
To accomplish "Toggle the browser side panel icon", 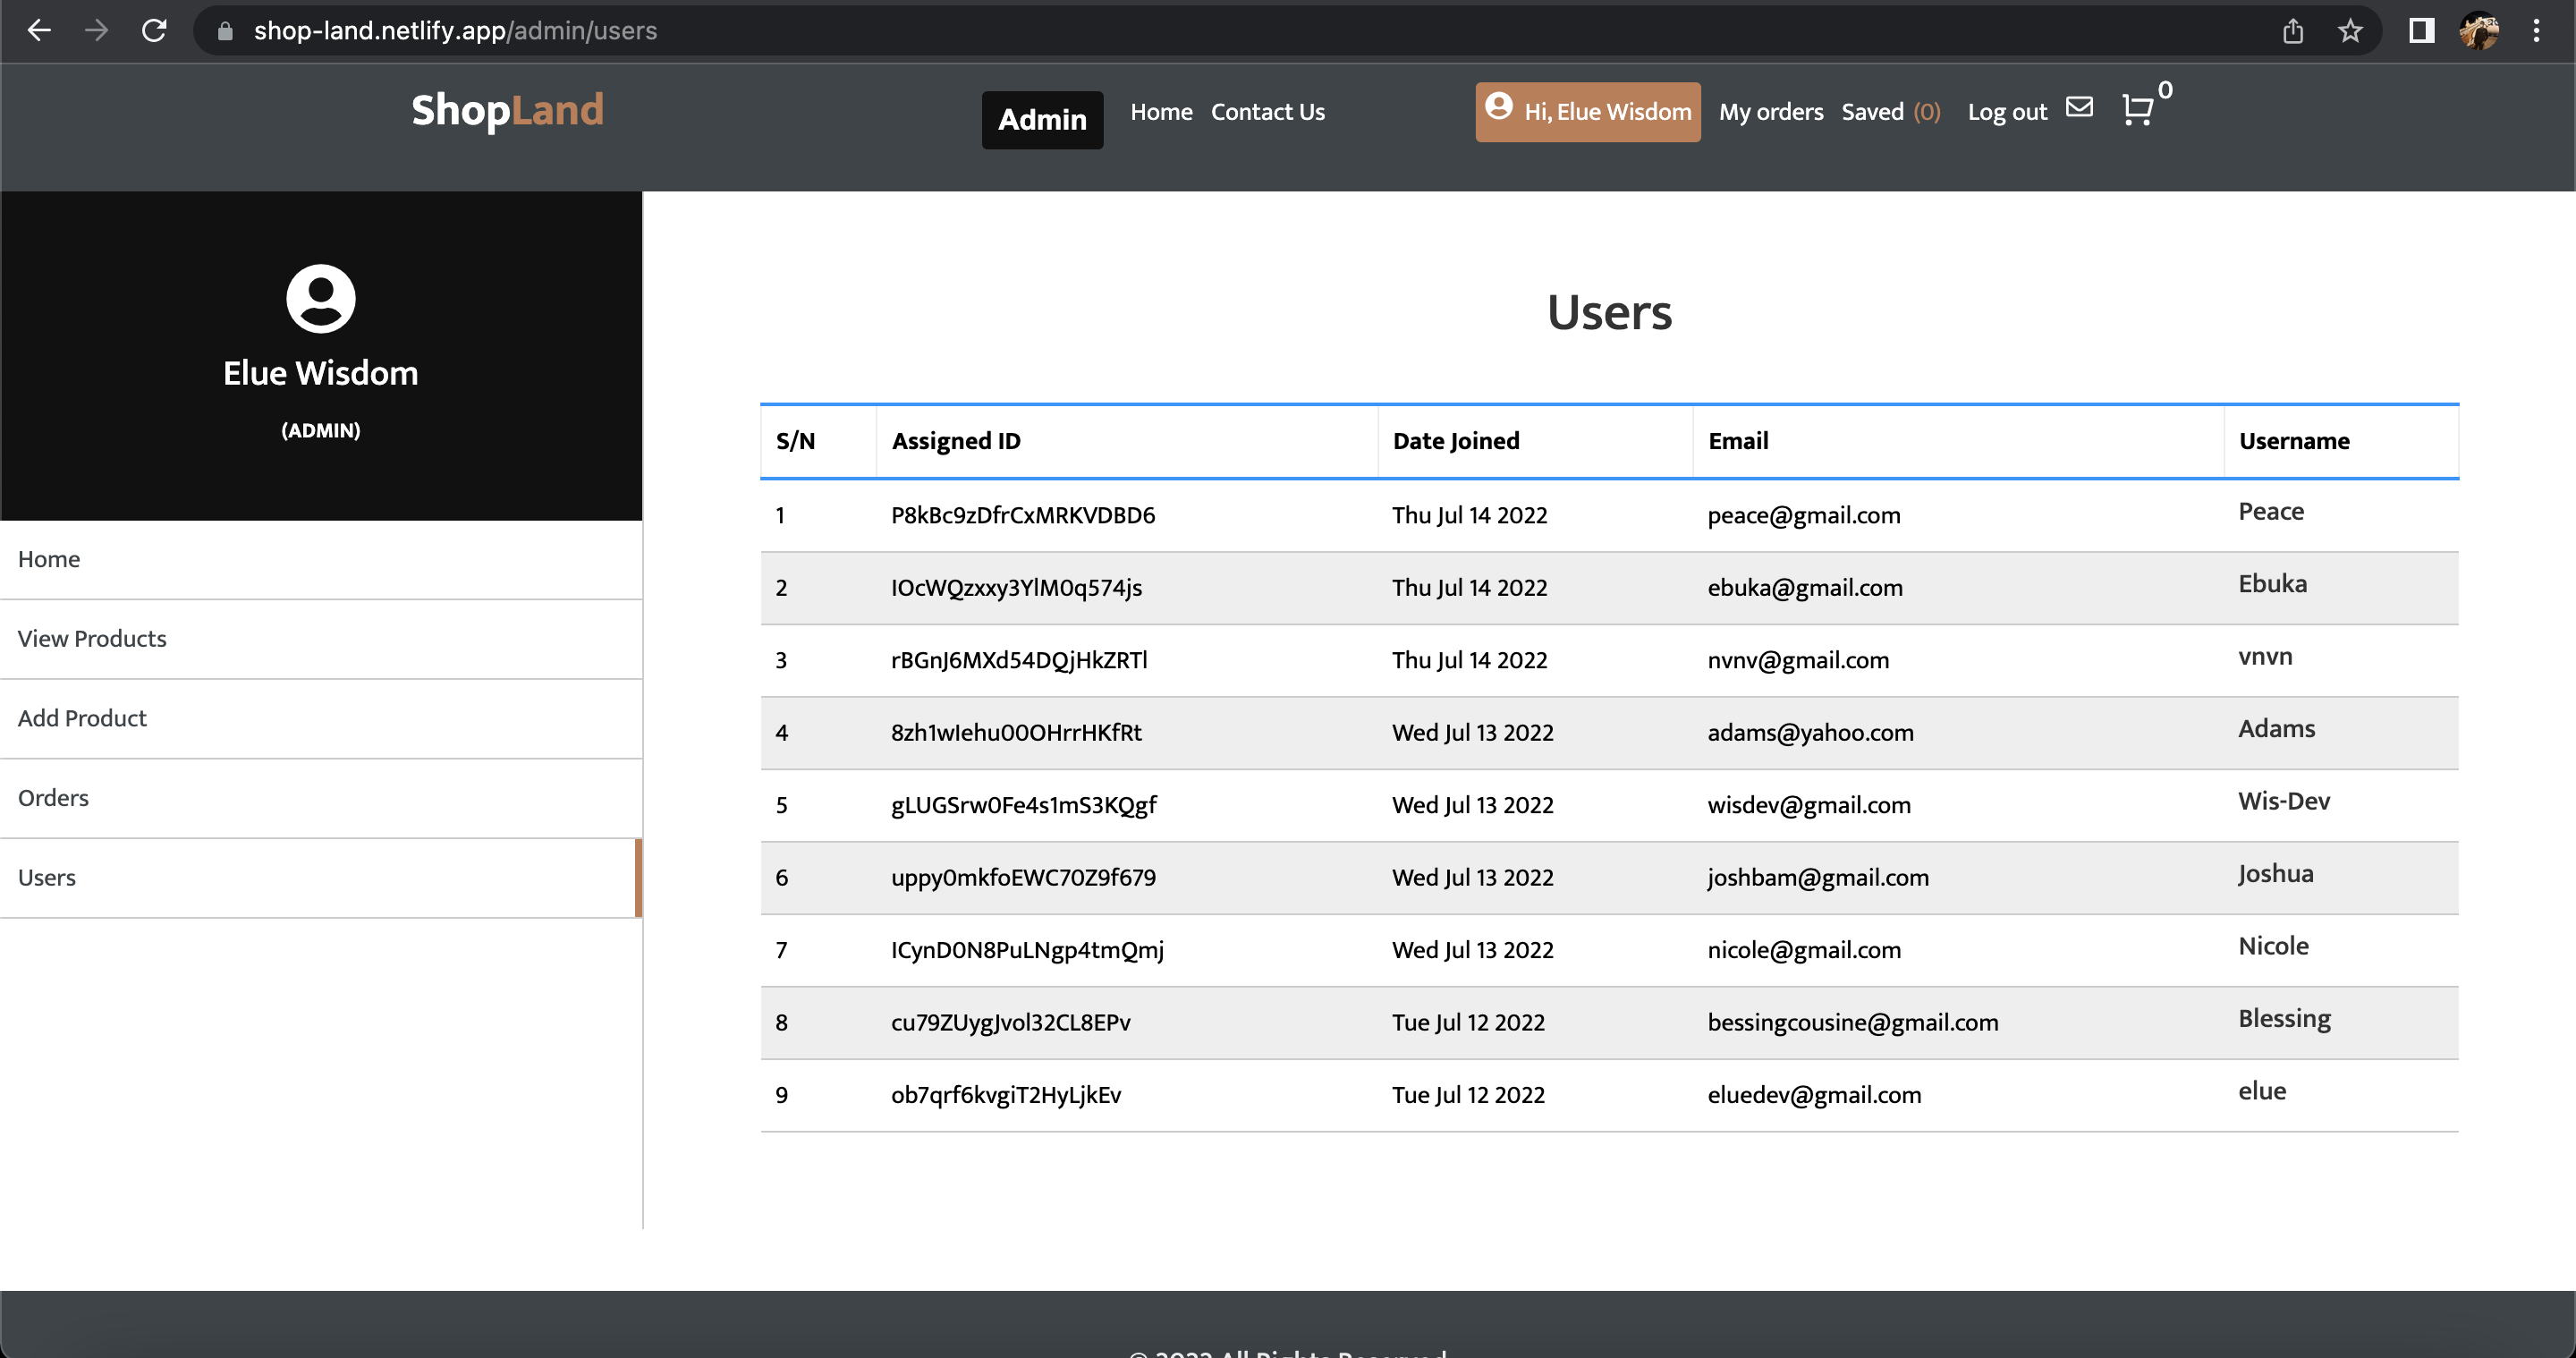I will point(2421,31).
